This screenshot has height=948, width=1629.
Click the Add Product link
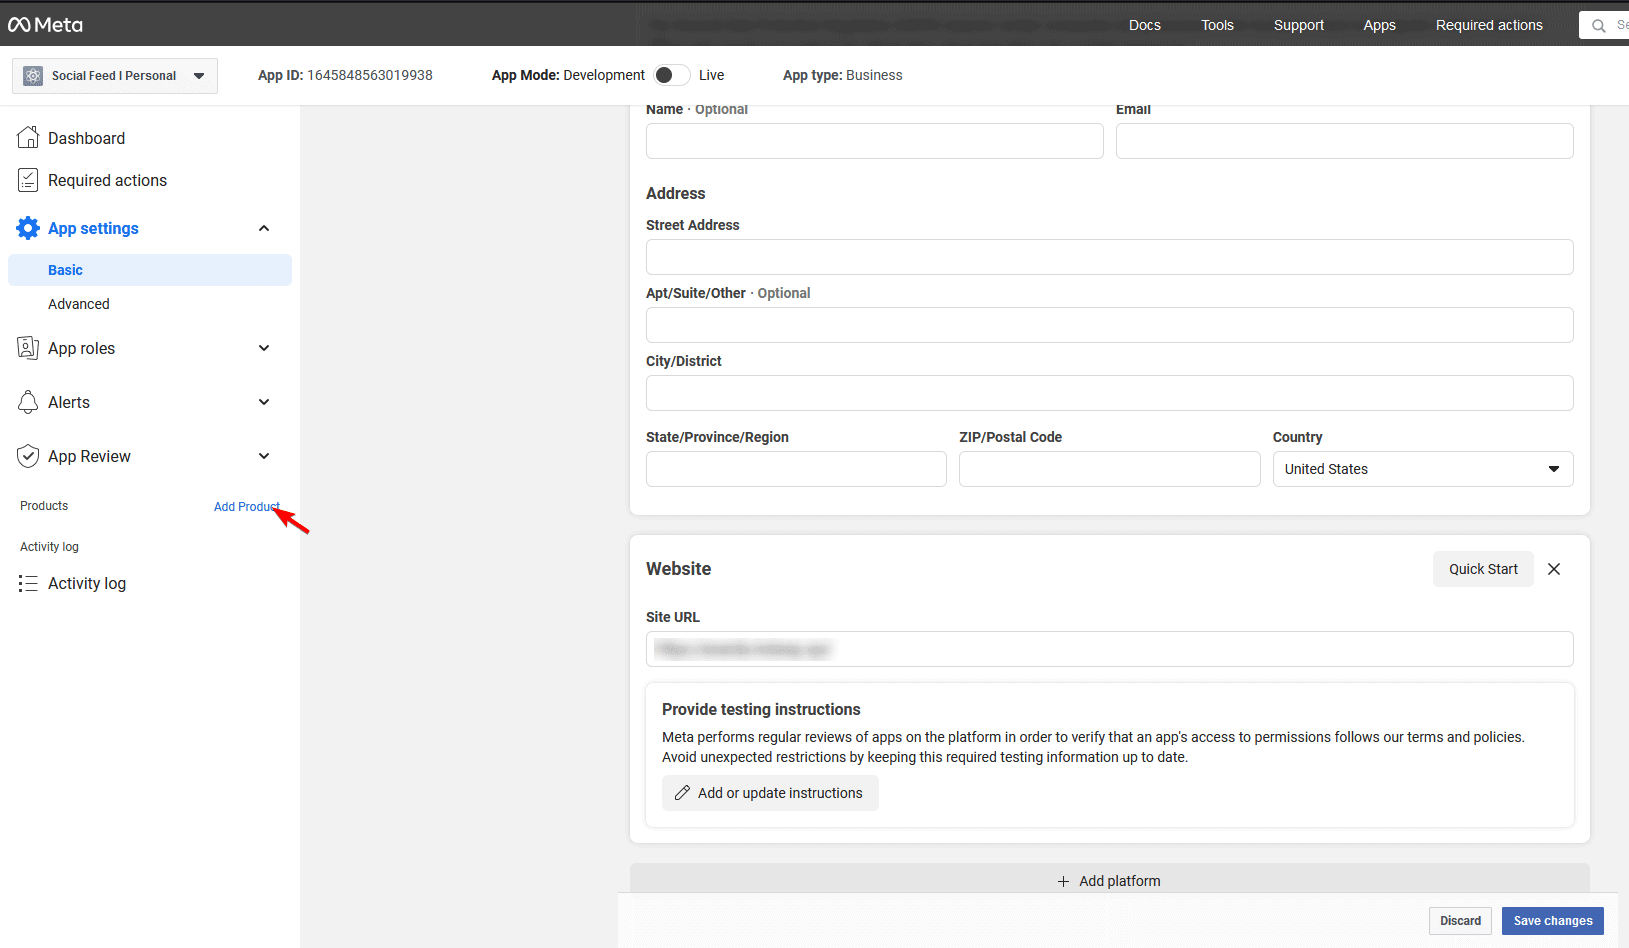point(246,506)
